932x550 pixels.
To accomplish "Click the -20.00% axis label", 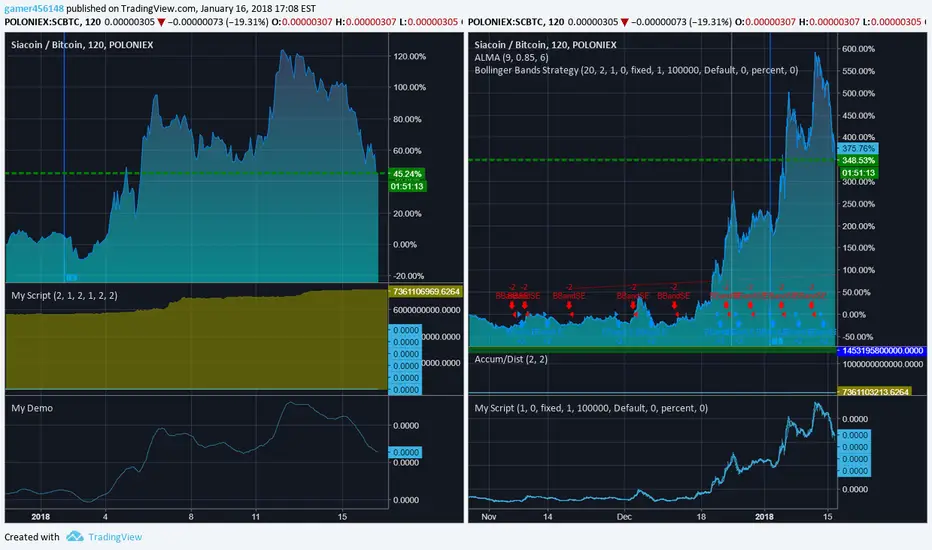I will point(408,276).
